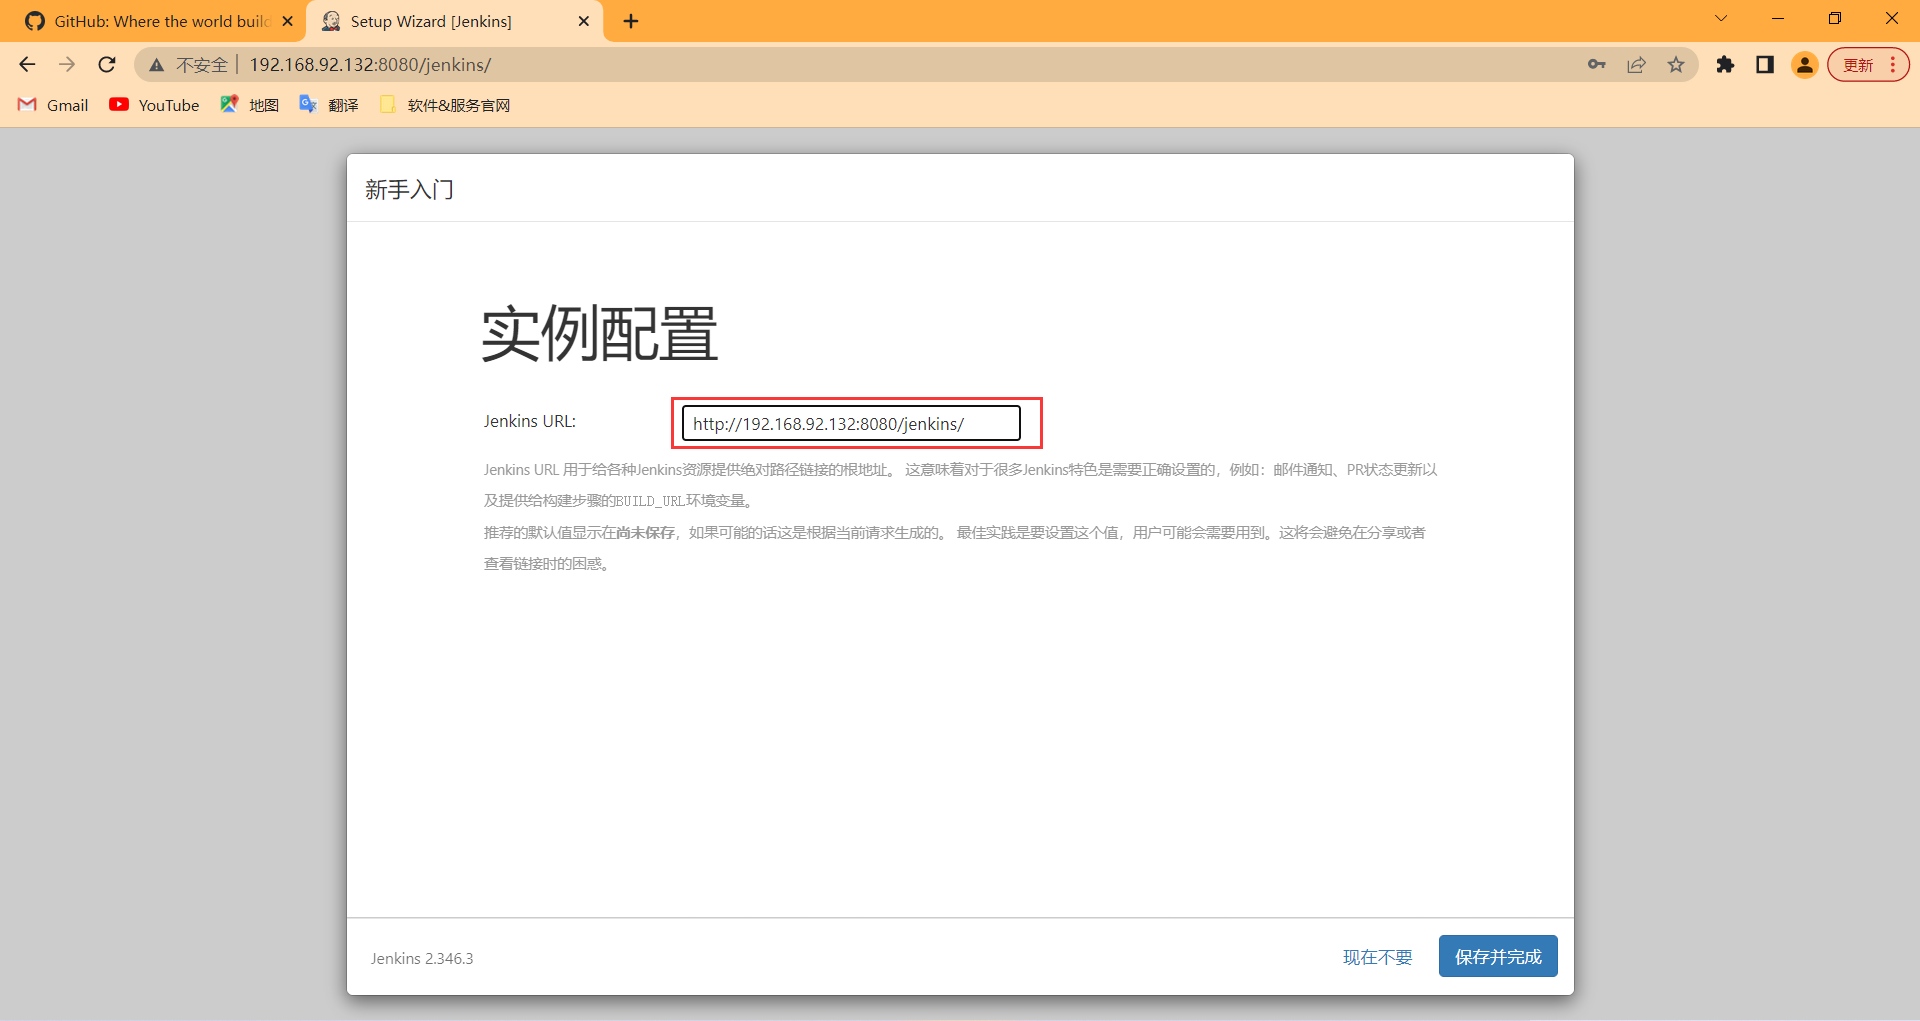Click the 现在不要 link
Viewport: 1920px width, 1021px height.
click(x=1377, y=957)
